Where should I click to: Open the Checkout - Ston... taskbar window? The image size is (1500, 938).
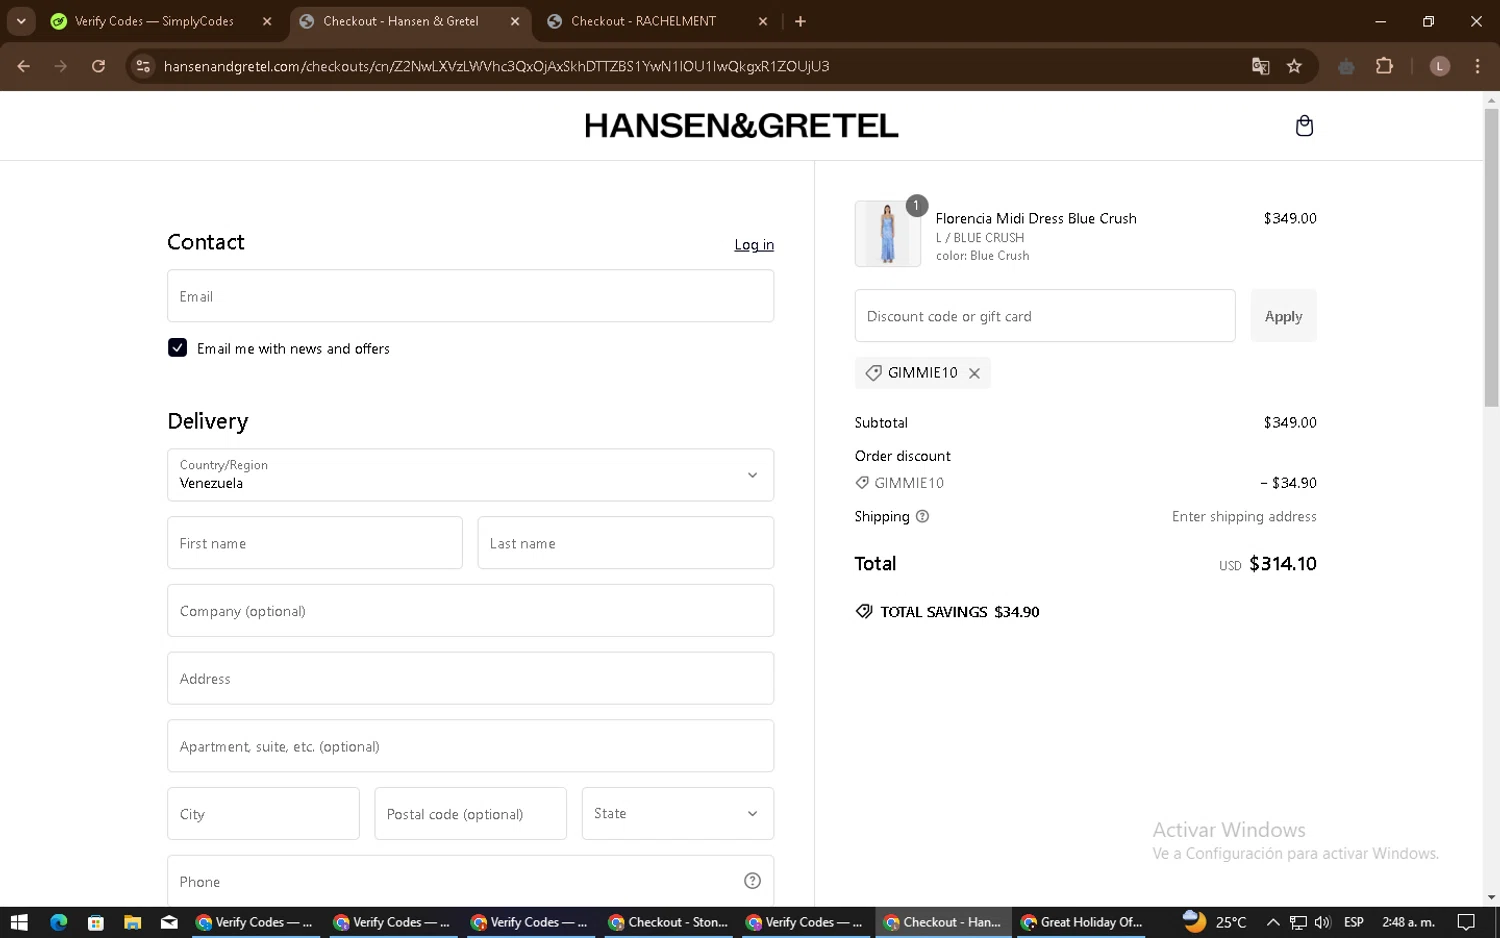[x=668, y=922]
